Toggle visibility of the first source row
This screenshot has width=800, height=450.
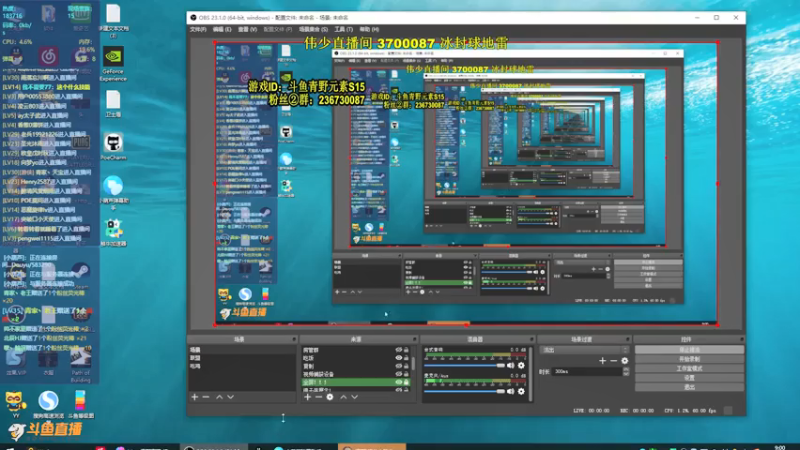point(398,350)
